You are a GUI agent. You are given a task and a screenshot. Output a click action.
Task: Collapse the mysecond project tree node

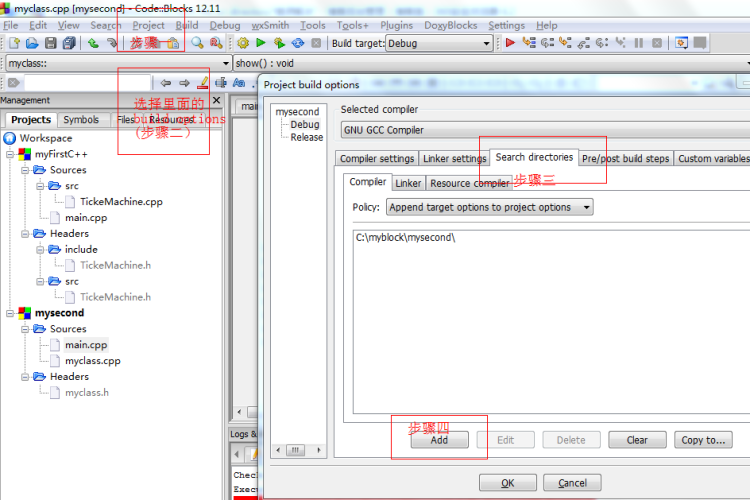10,313
